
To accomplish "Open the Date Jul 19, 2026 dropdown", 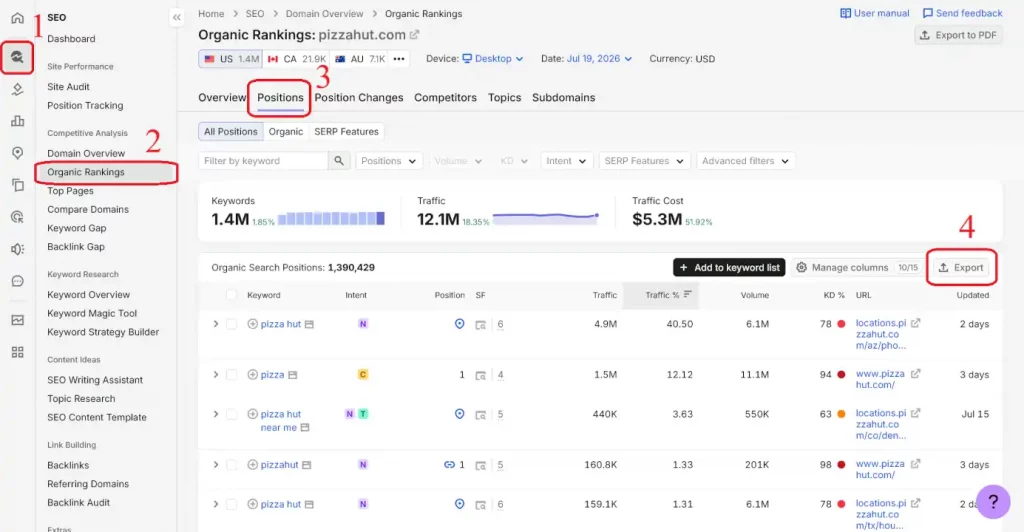I will coord(599,59).
